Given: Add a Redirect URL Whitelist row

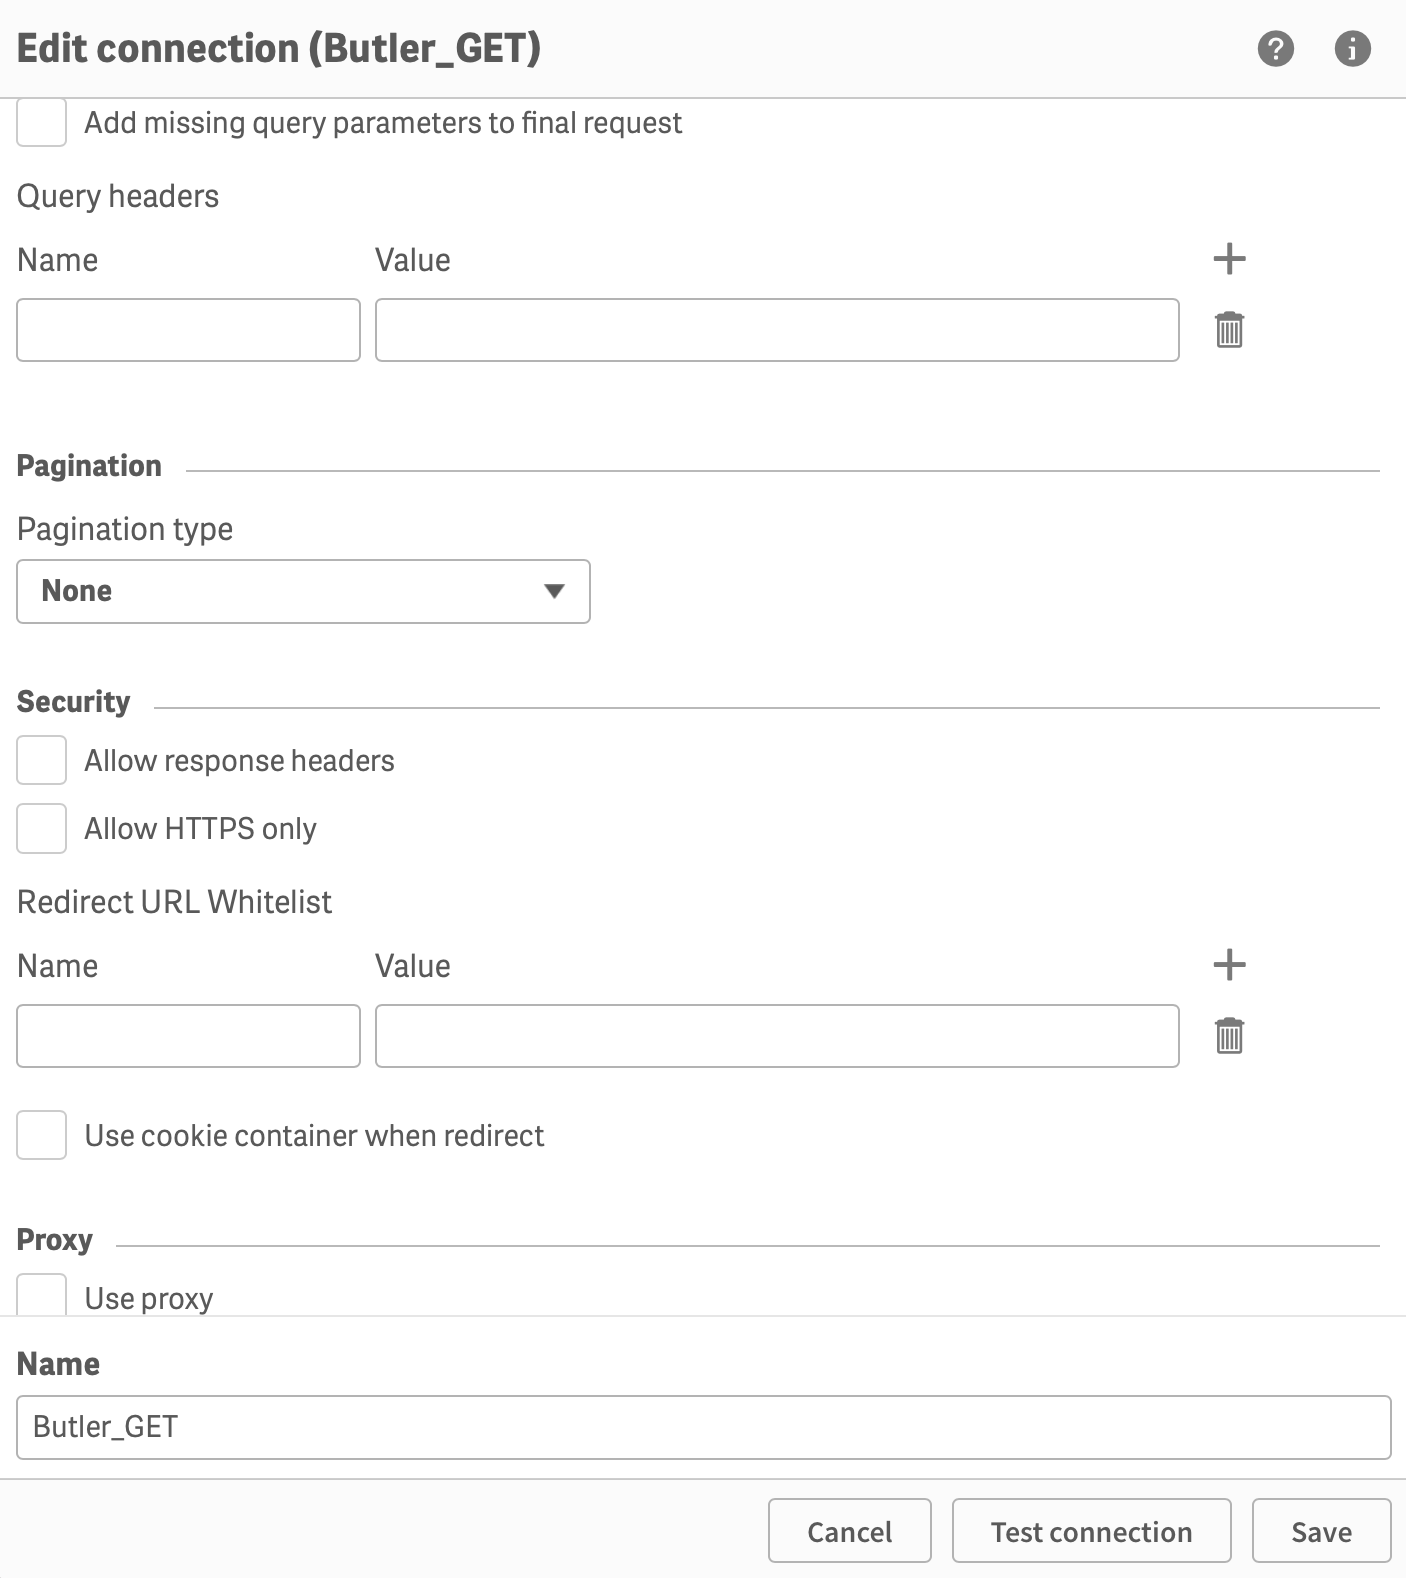Looking at the screenshot, I should (x=1229, y=965).
